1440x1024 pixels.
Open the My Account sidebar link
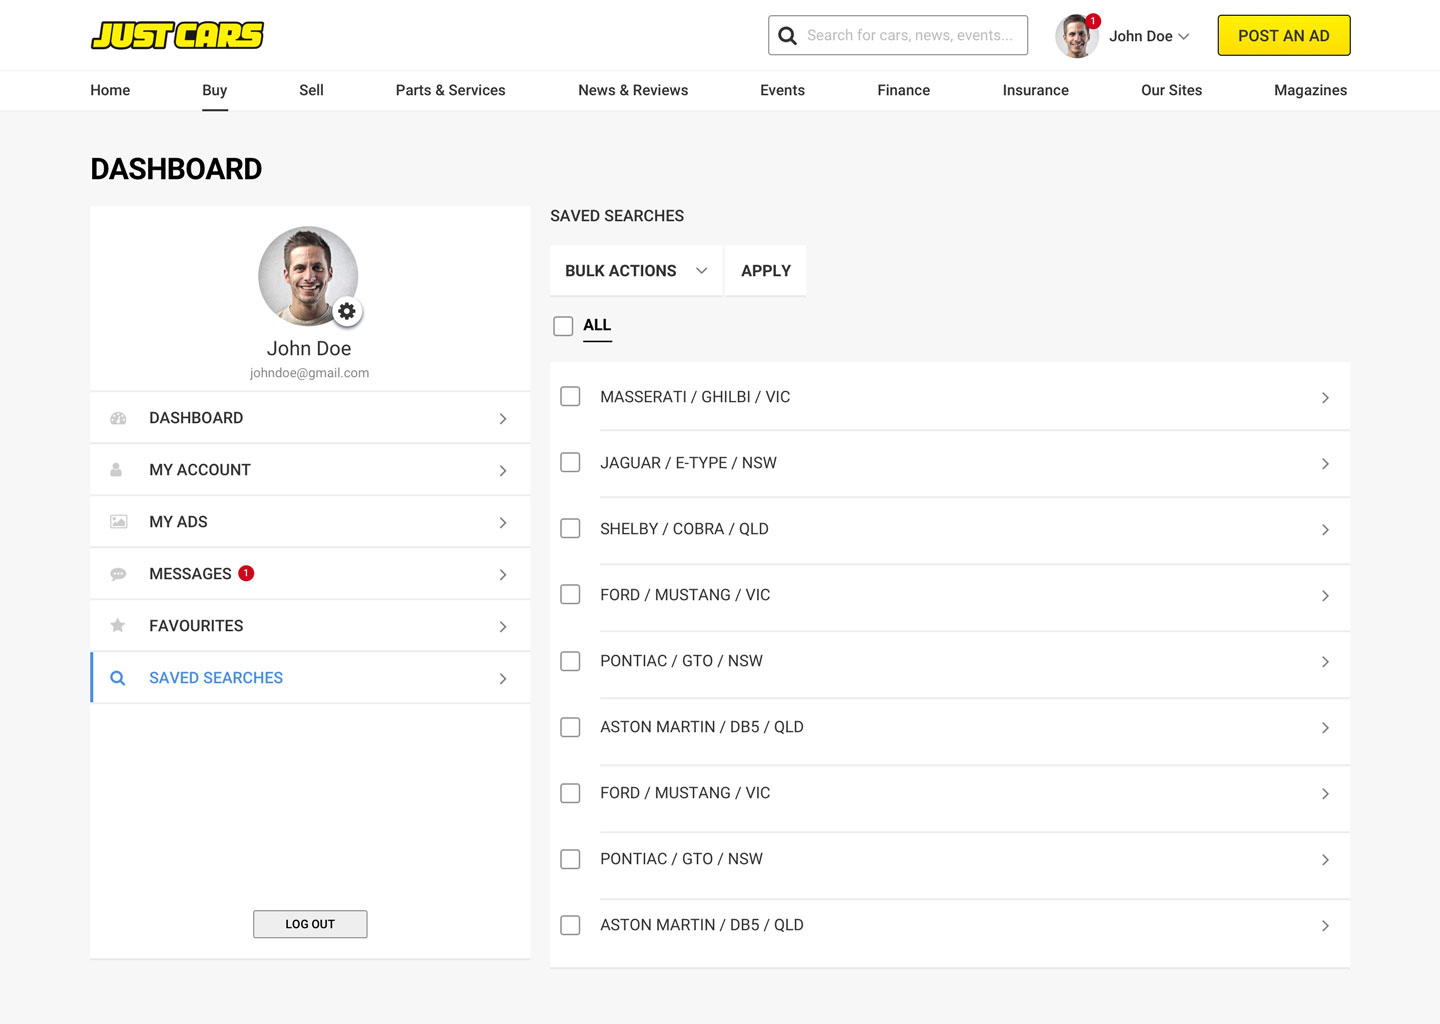click(310, 470)
